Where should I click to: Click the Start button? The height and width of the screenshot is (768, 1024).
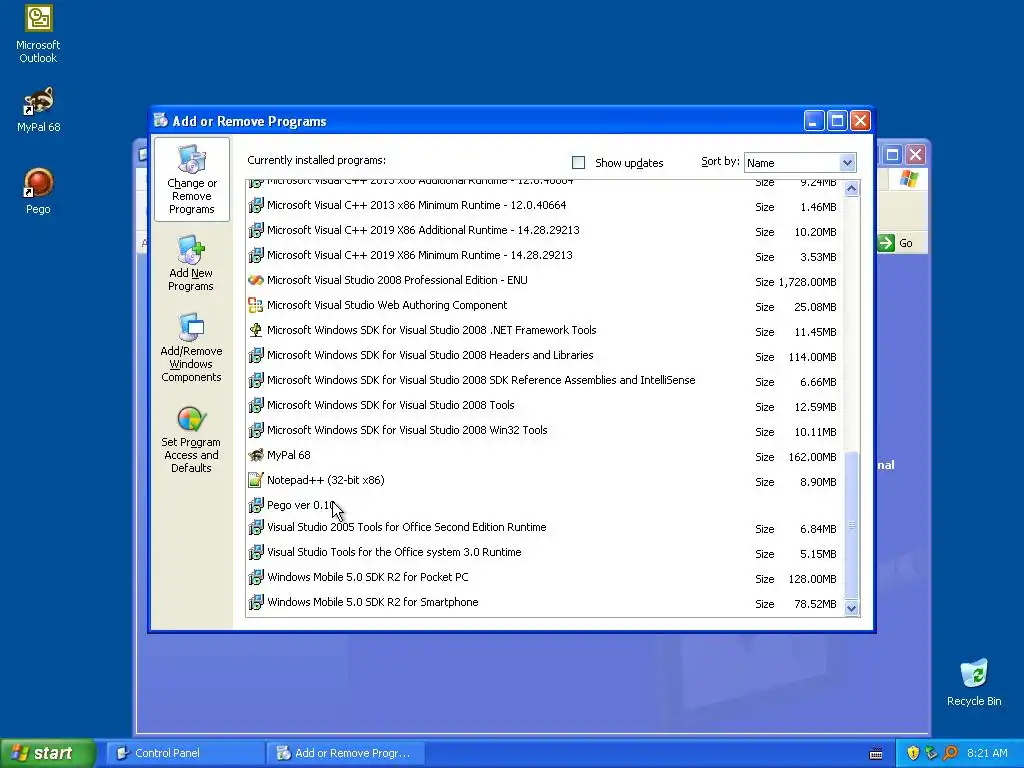pos(48,753)
